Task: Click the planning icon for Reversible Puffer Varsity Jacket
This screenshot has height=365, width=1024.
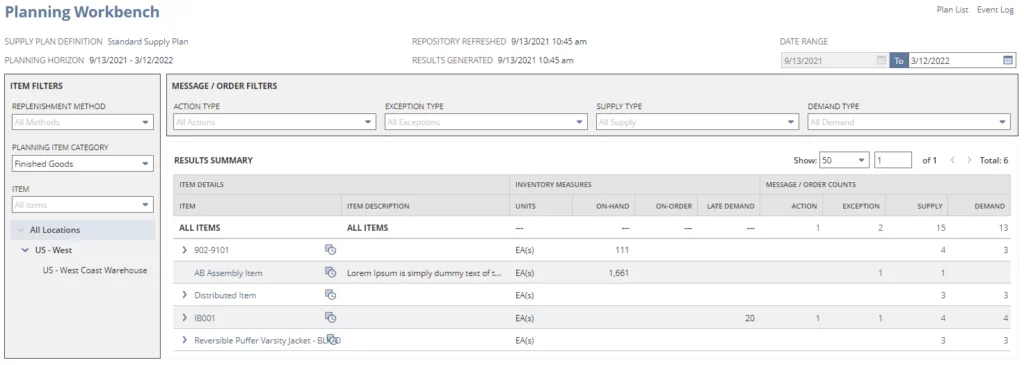Action: [x=332, y=340]
